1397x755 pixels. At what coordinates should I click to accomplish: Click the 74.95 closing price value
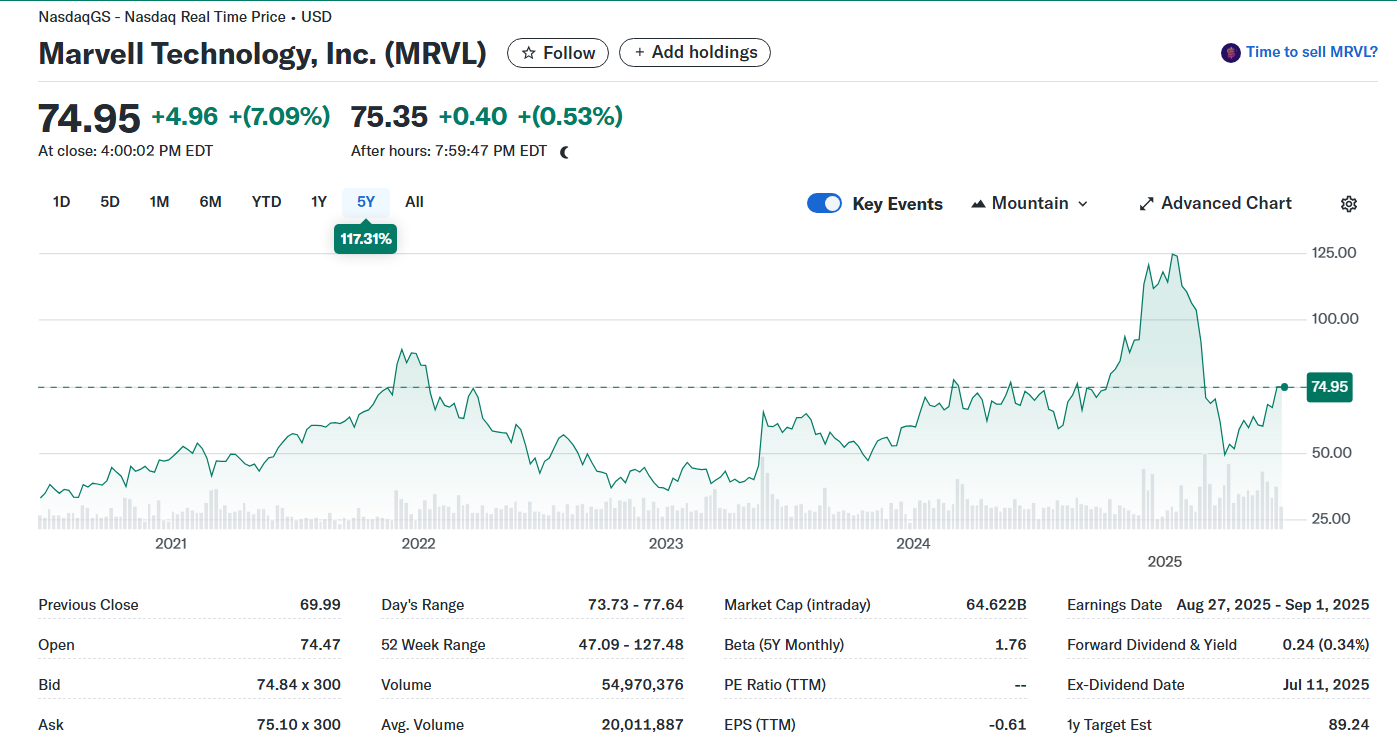coord(89,118)
